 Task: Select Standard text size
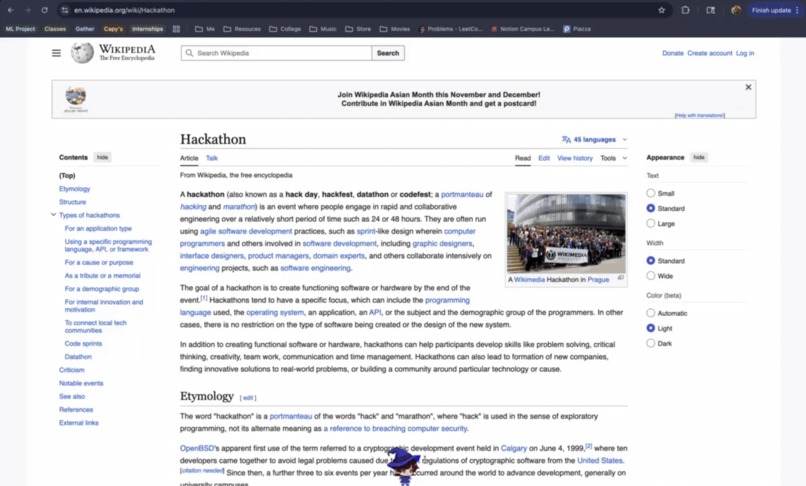tap(650, 208)
